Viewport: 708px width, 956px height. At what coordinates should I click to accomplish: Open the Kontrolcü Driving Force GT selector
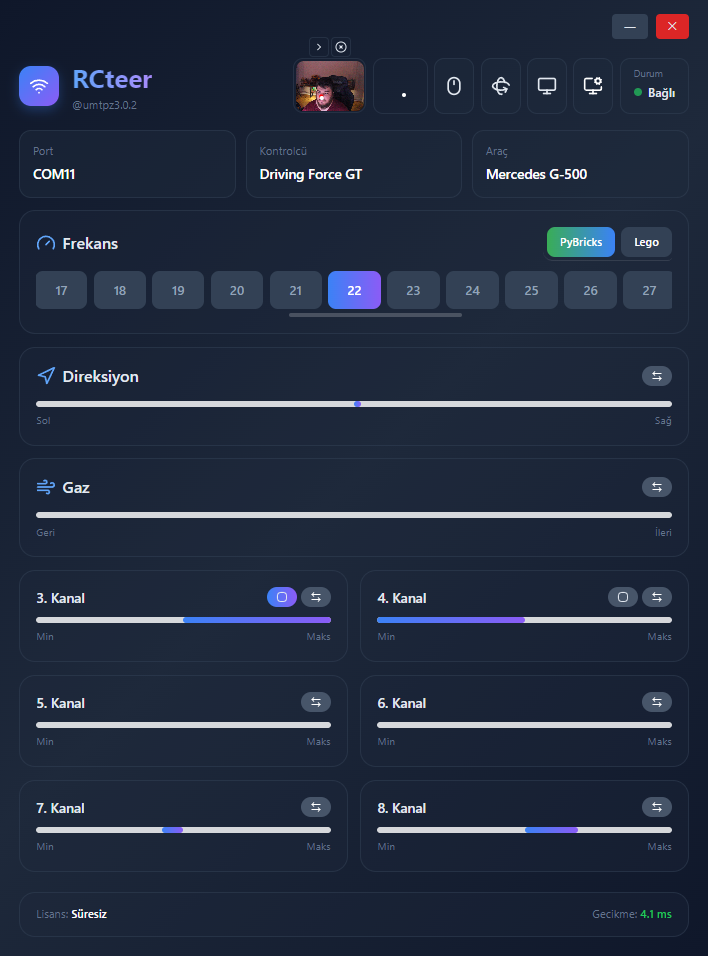pos(354,164)
